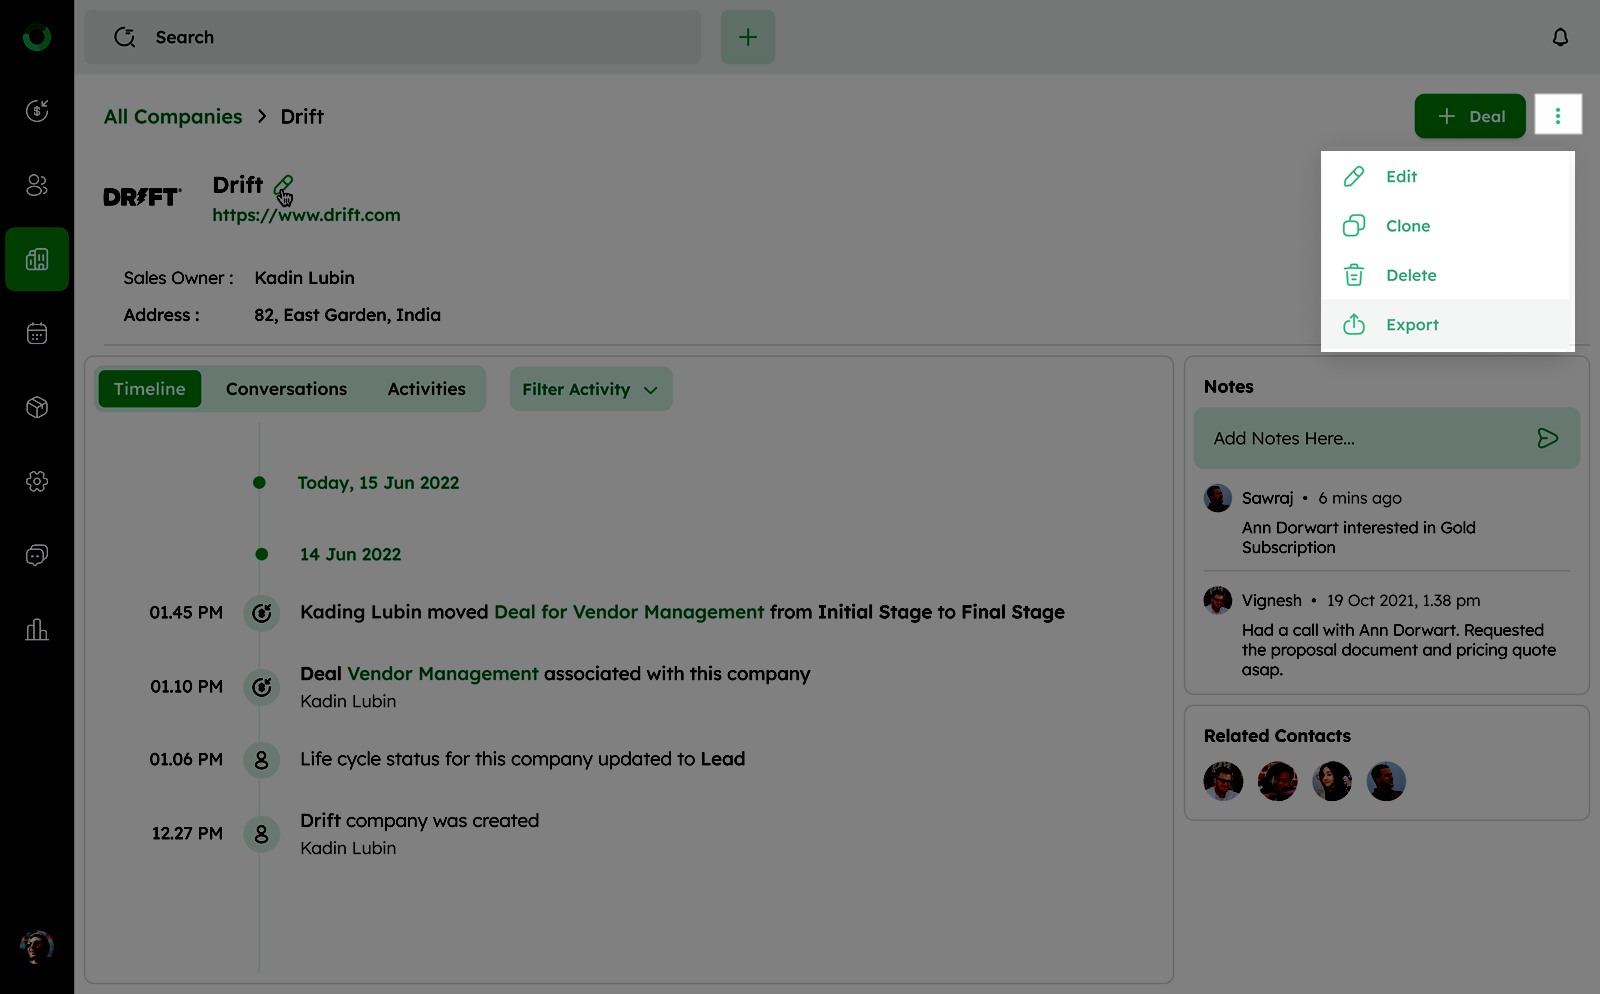Click the Drift breadcrumb text

[302, 117]
